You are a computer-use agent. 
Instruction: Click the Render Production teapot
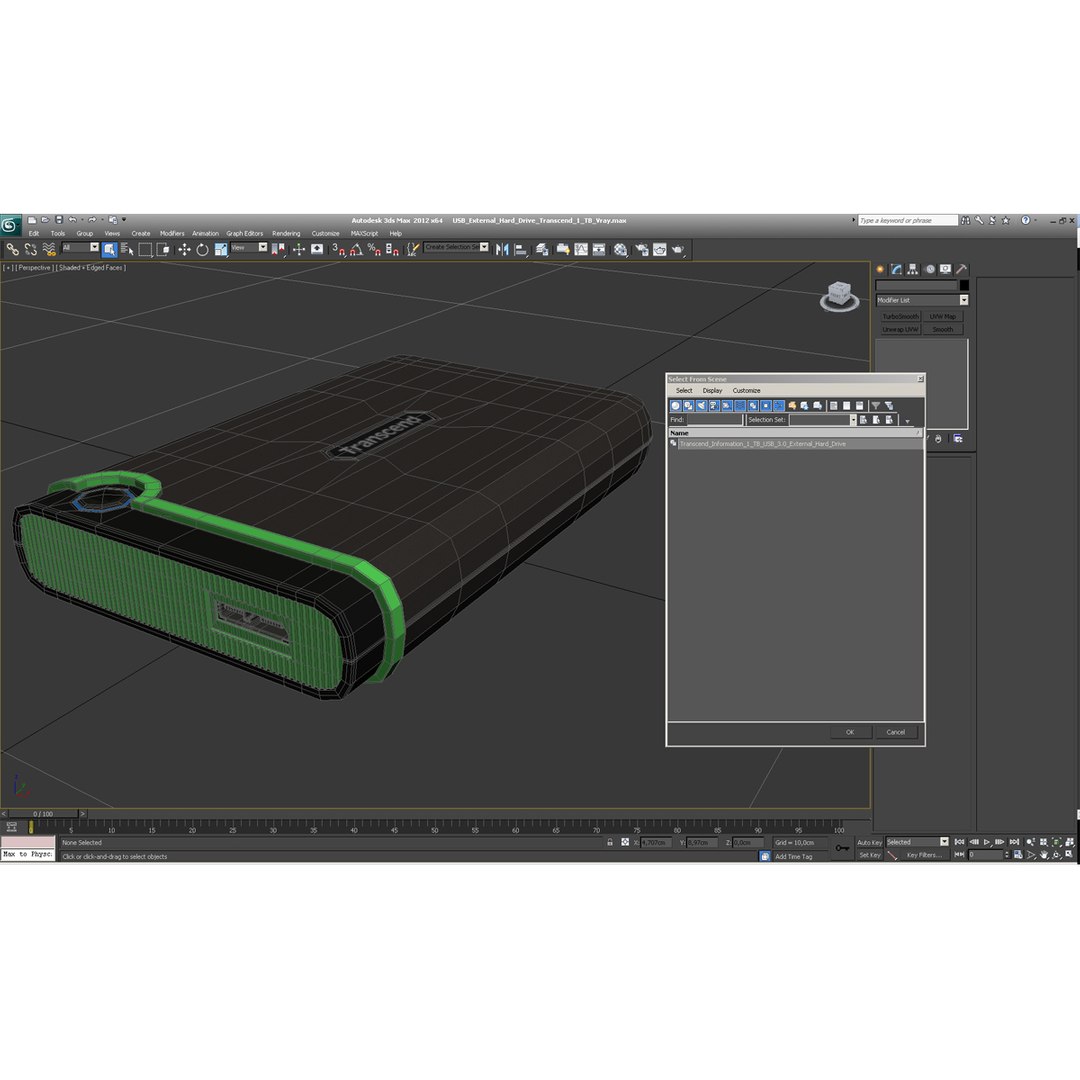coord(678,249)
